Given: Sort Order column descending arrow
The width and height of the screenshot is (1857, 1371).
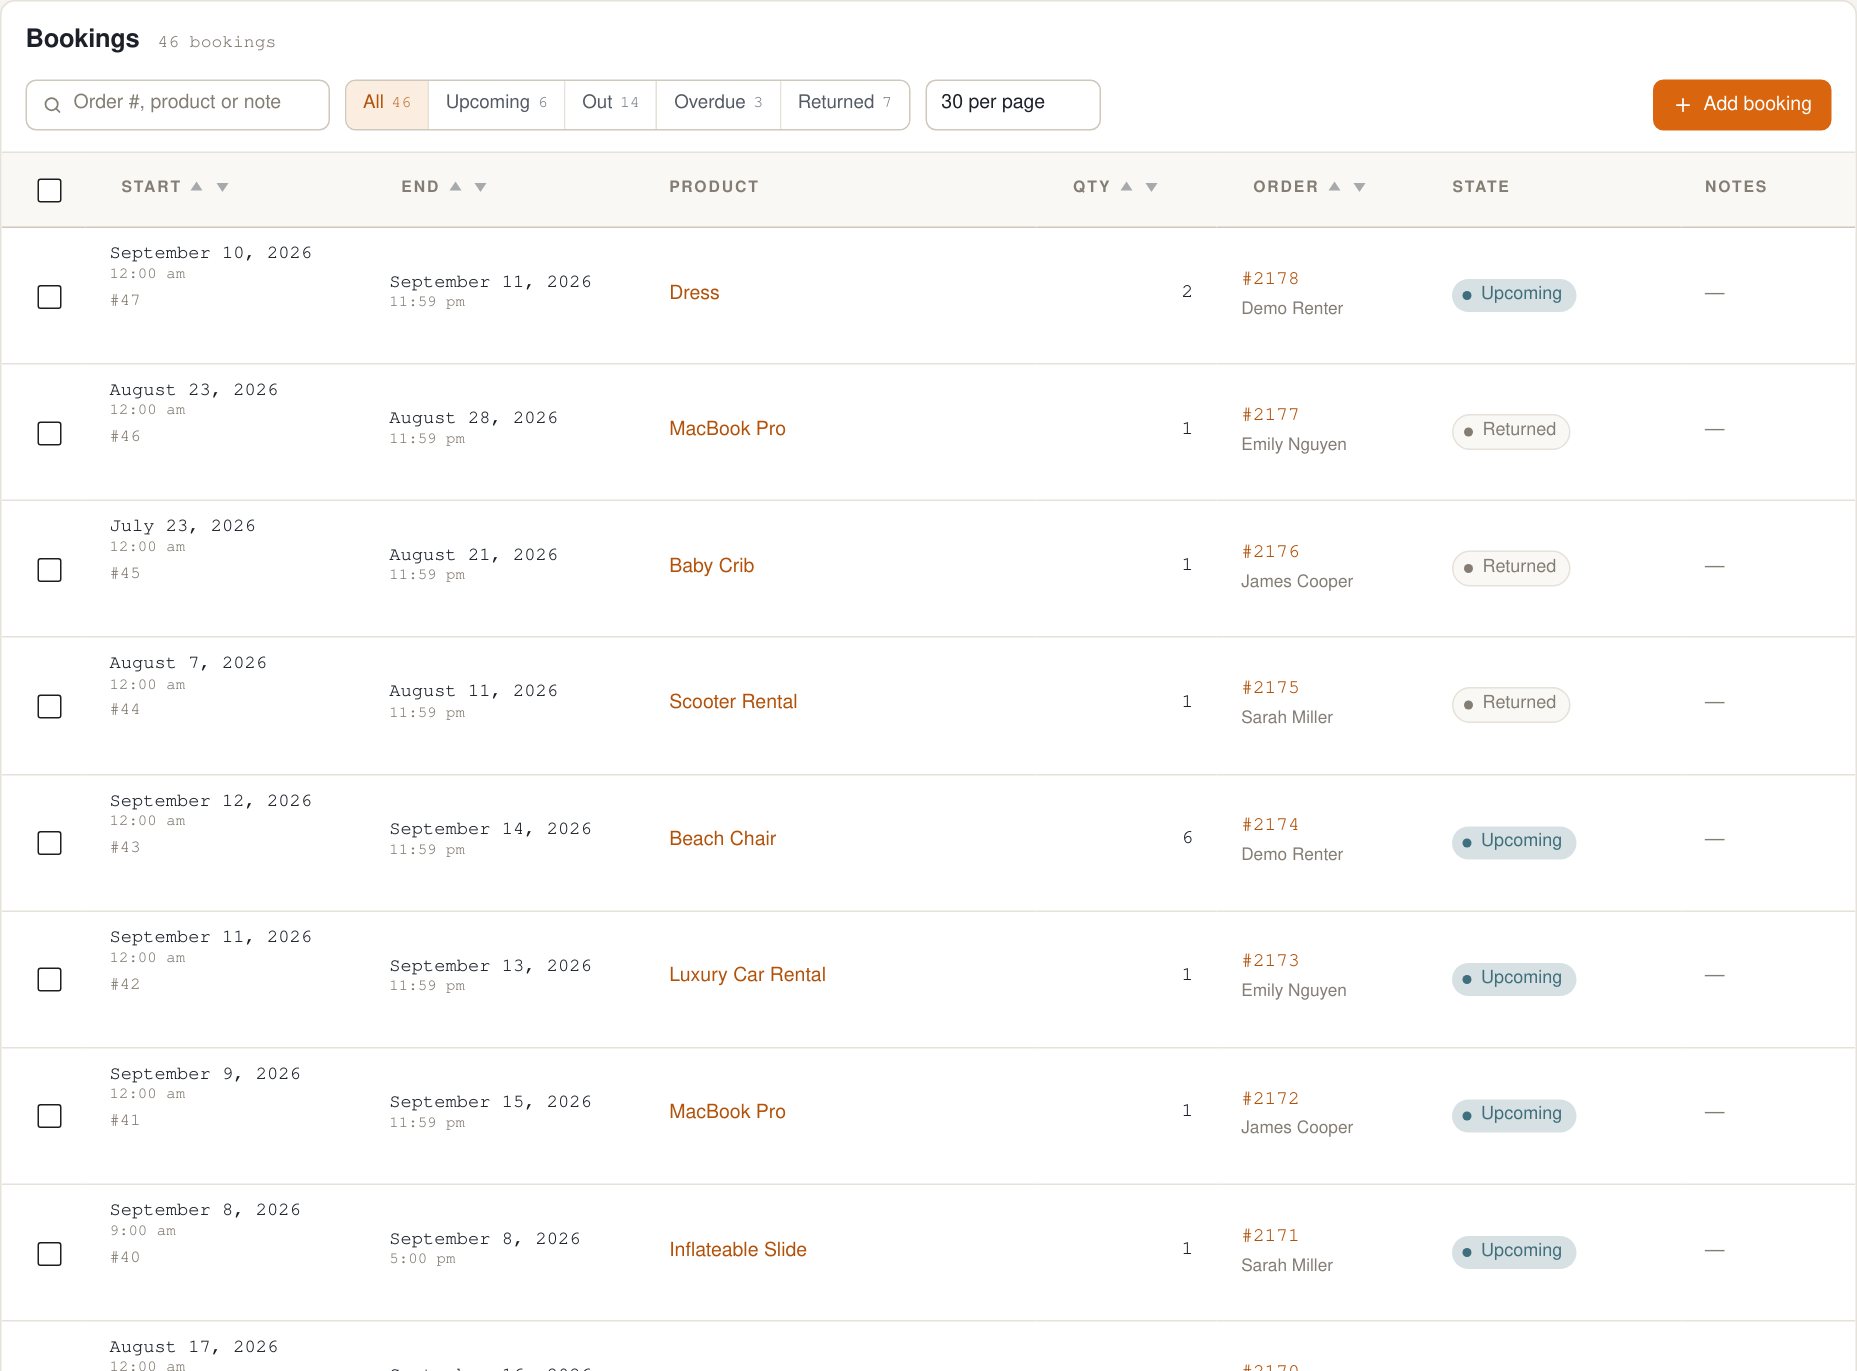Looking at the screenshot, I should (1360, 187).
